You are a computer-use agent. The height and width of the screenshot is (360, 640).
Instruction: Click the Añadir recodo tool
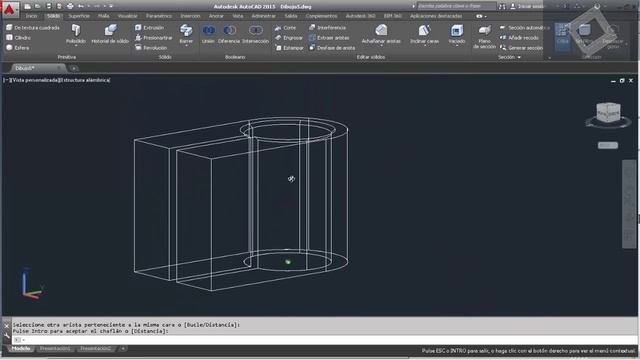[x=519, y=38]
